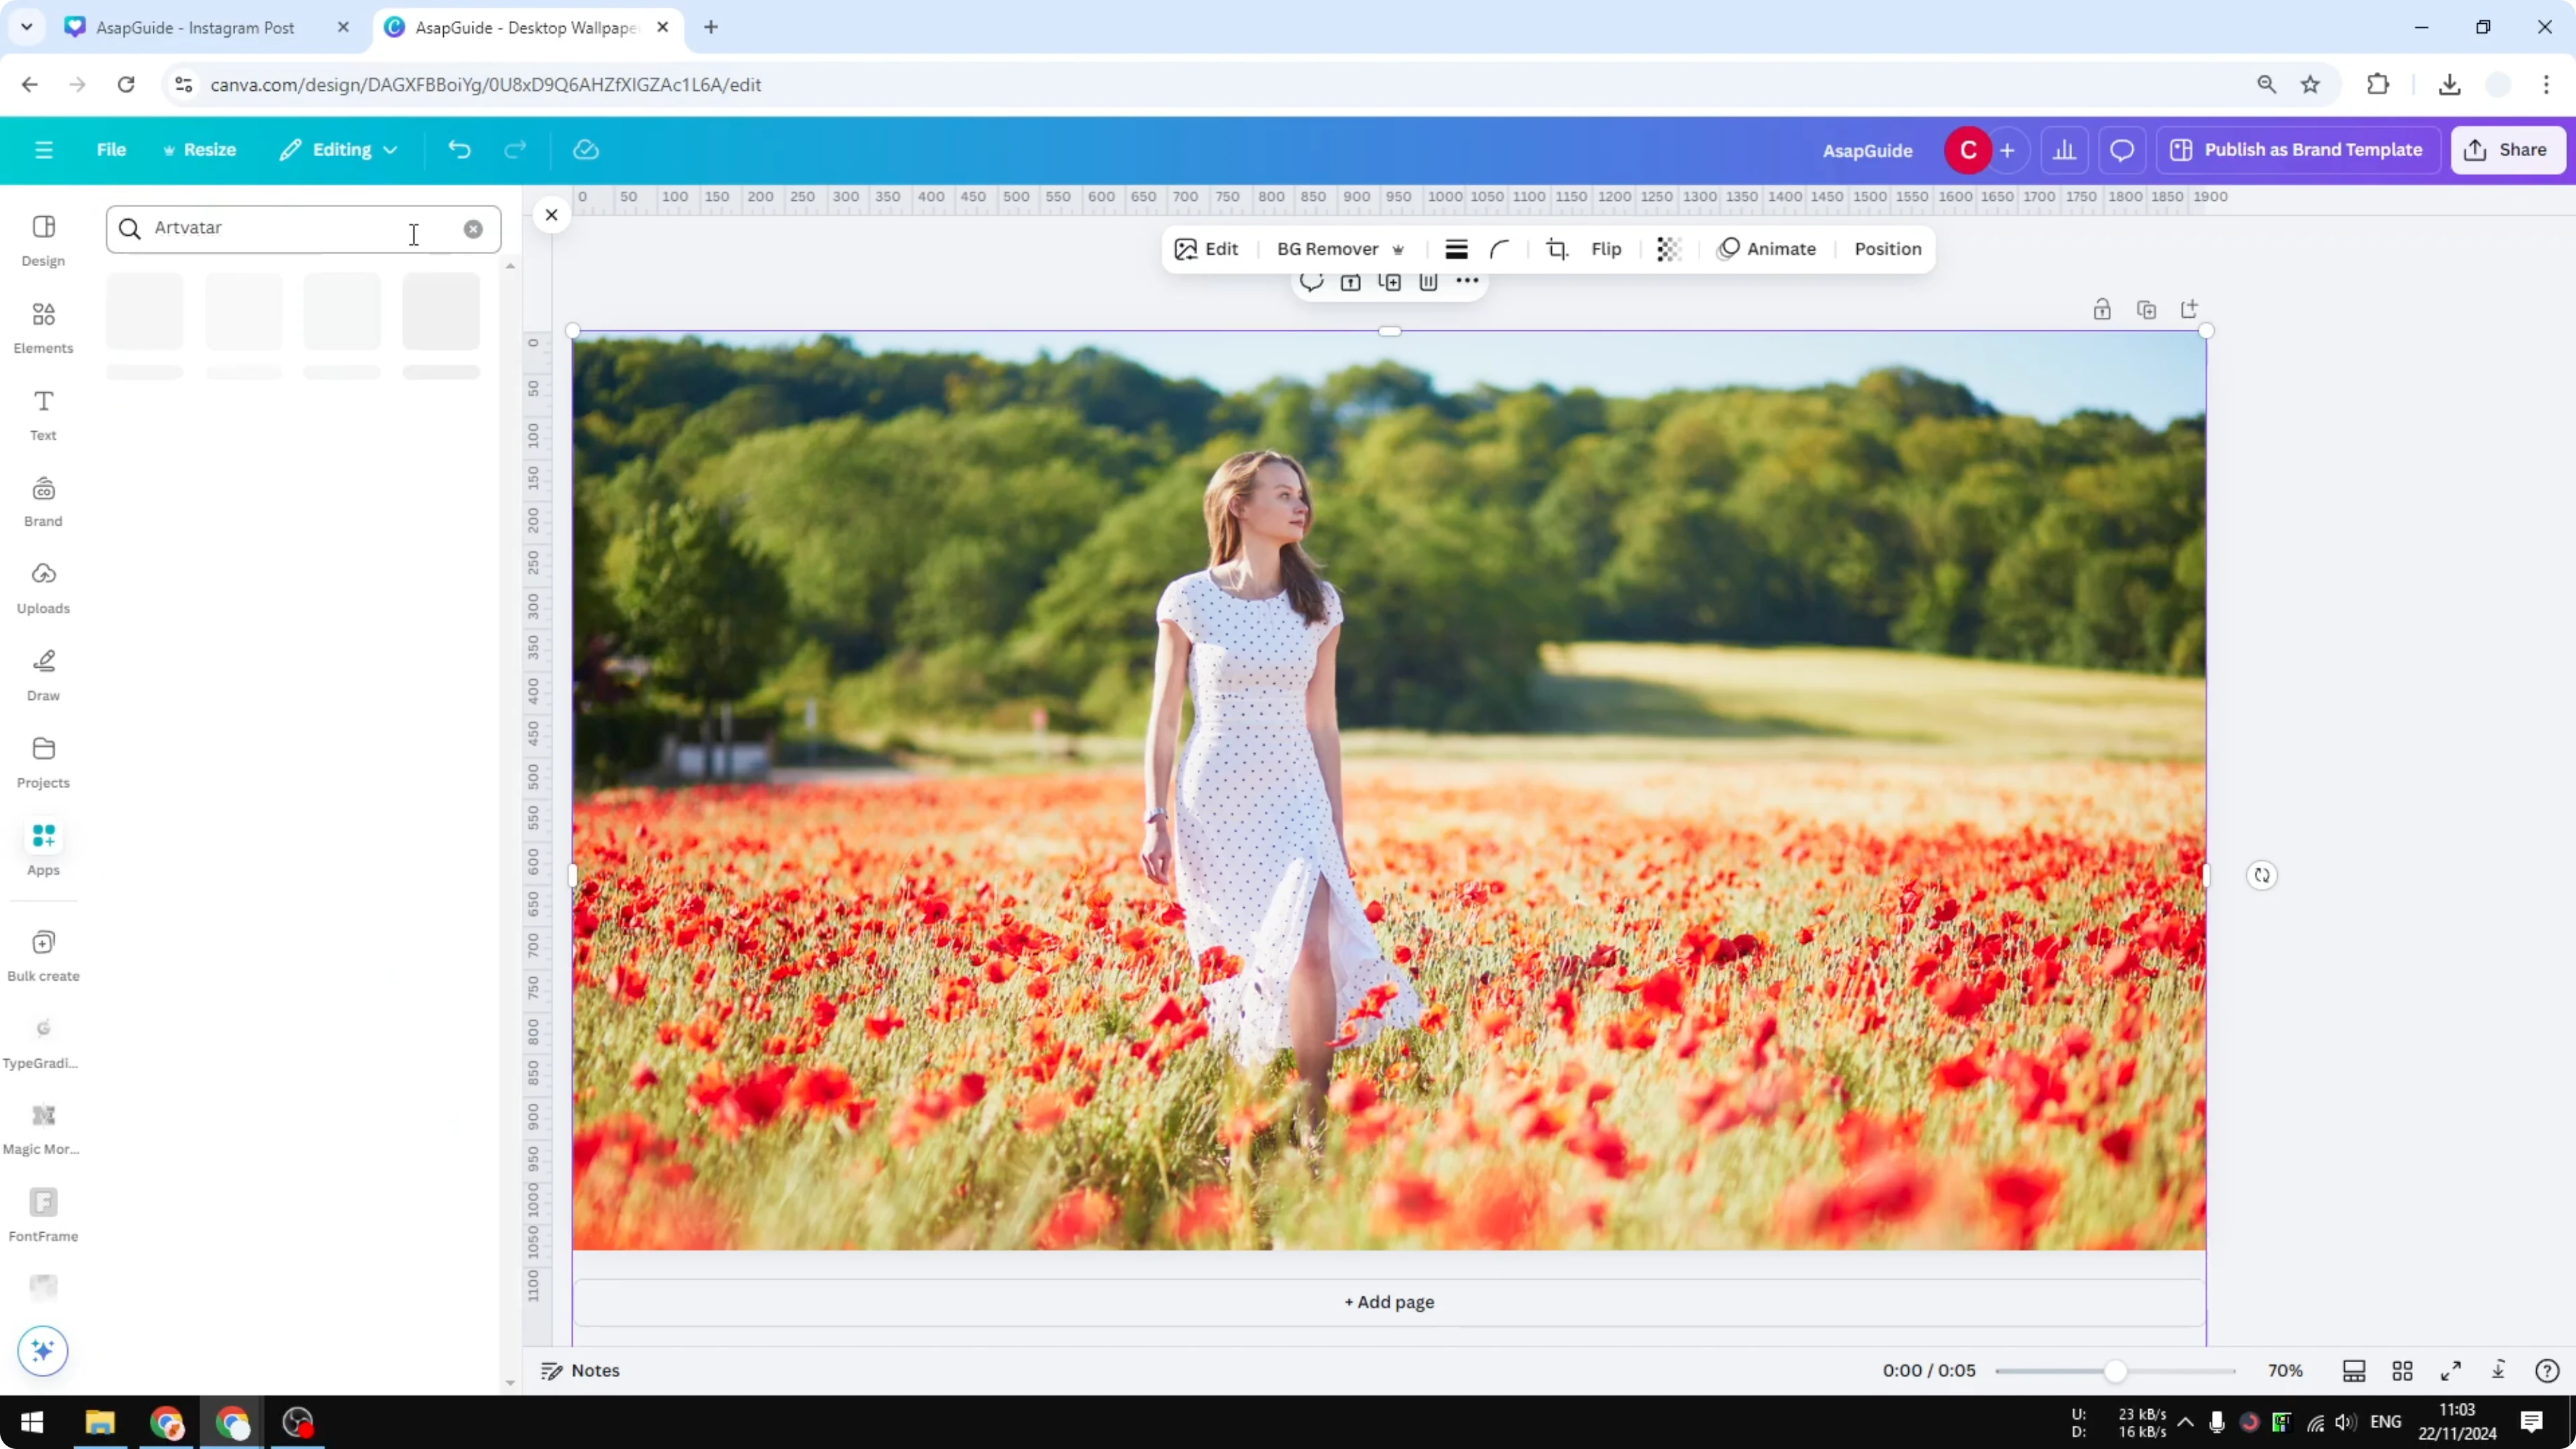Image resolution: width=2576 pixels, height=1449 pixels.
Task: Delete the selected image
Action: (x=1427, y=283)
